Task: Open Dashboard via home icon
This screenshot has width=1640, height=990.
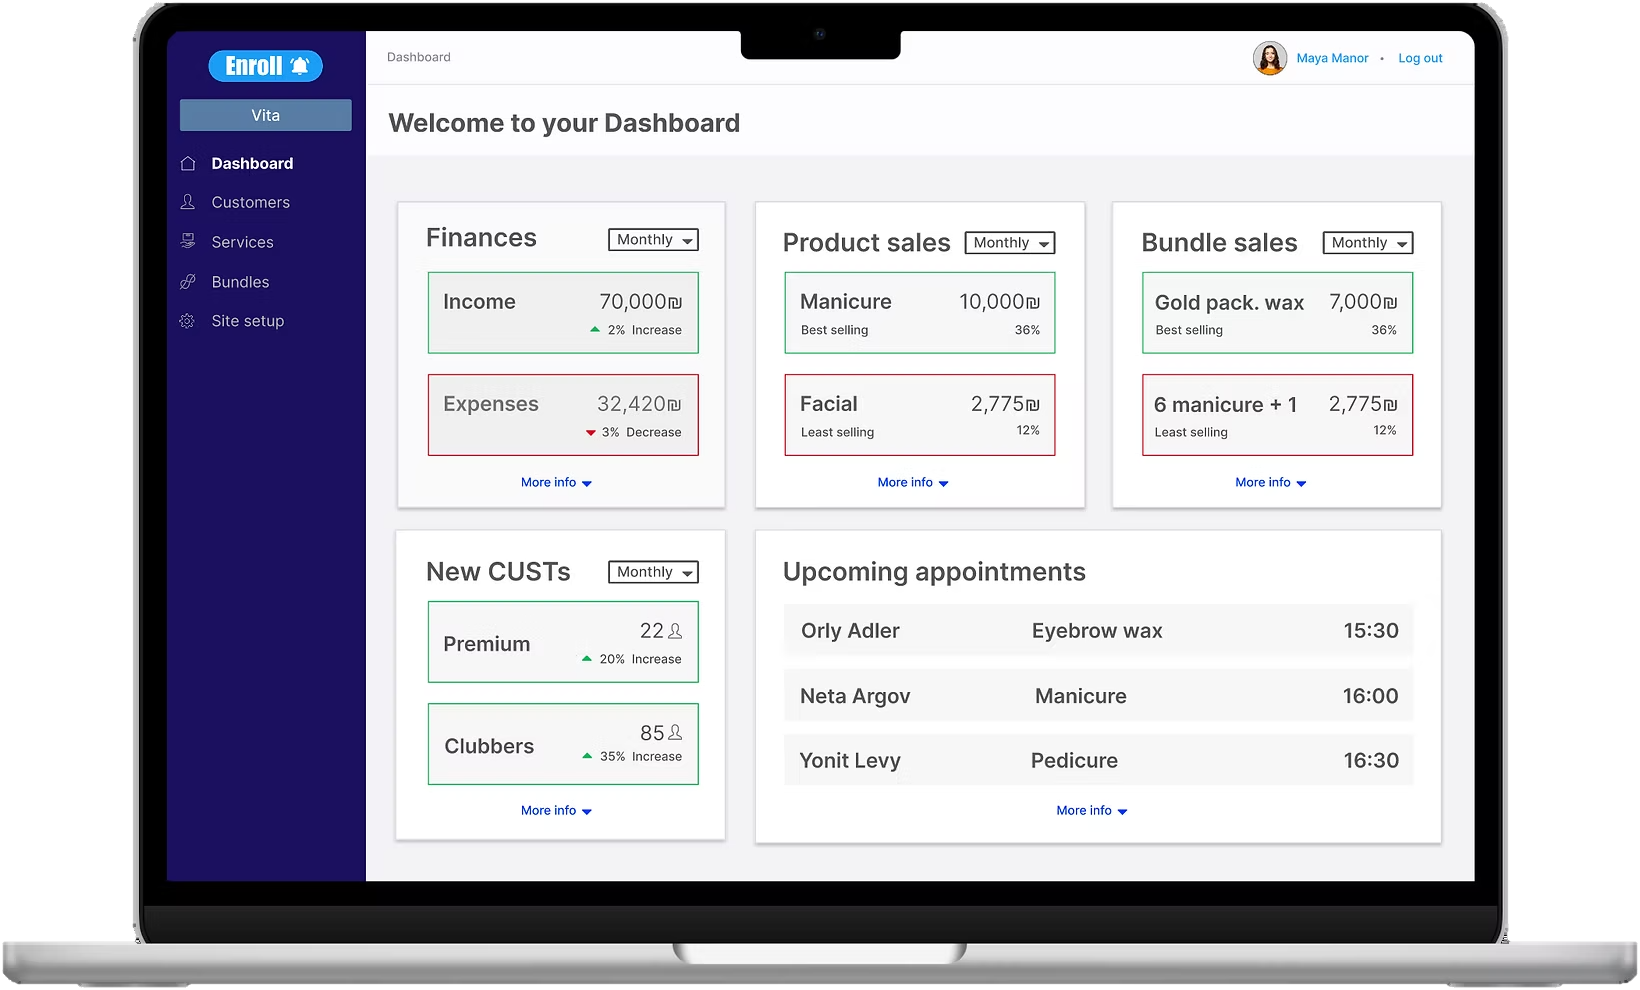Action: 188,163
